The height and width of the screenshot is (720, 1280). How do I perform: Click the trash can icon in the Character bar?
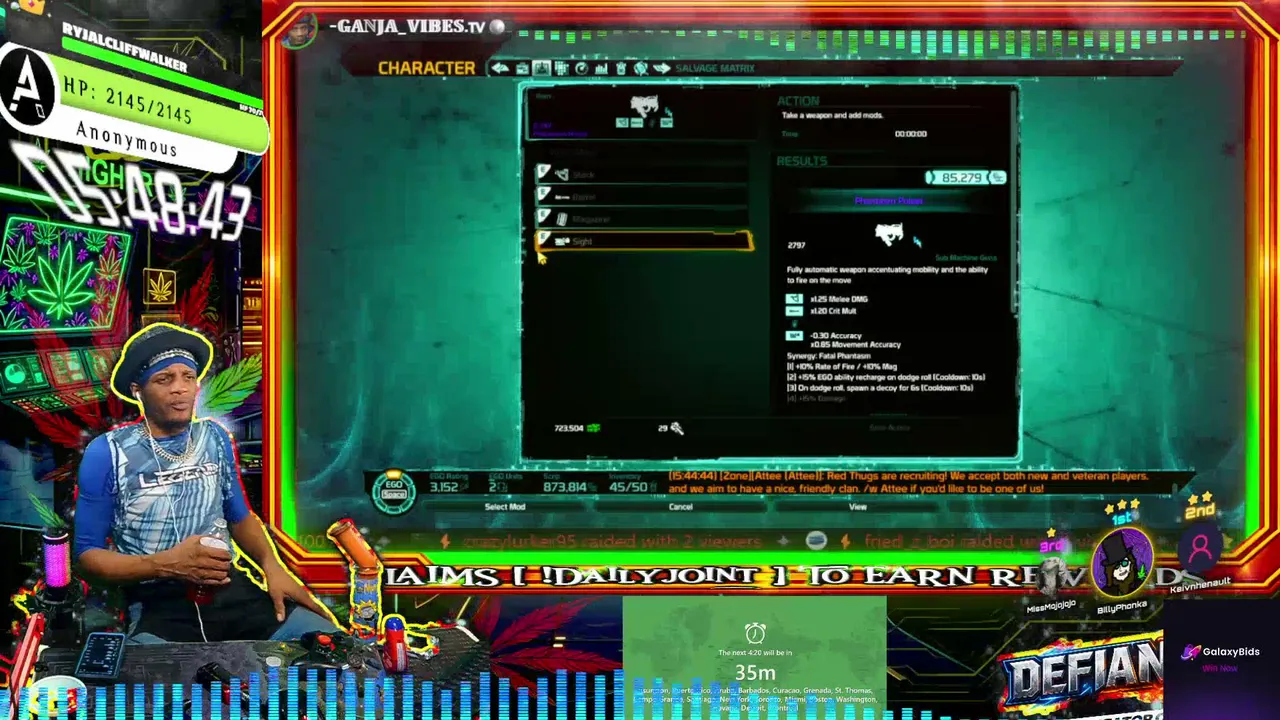(x=621, y=68)
